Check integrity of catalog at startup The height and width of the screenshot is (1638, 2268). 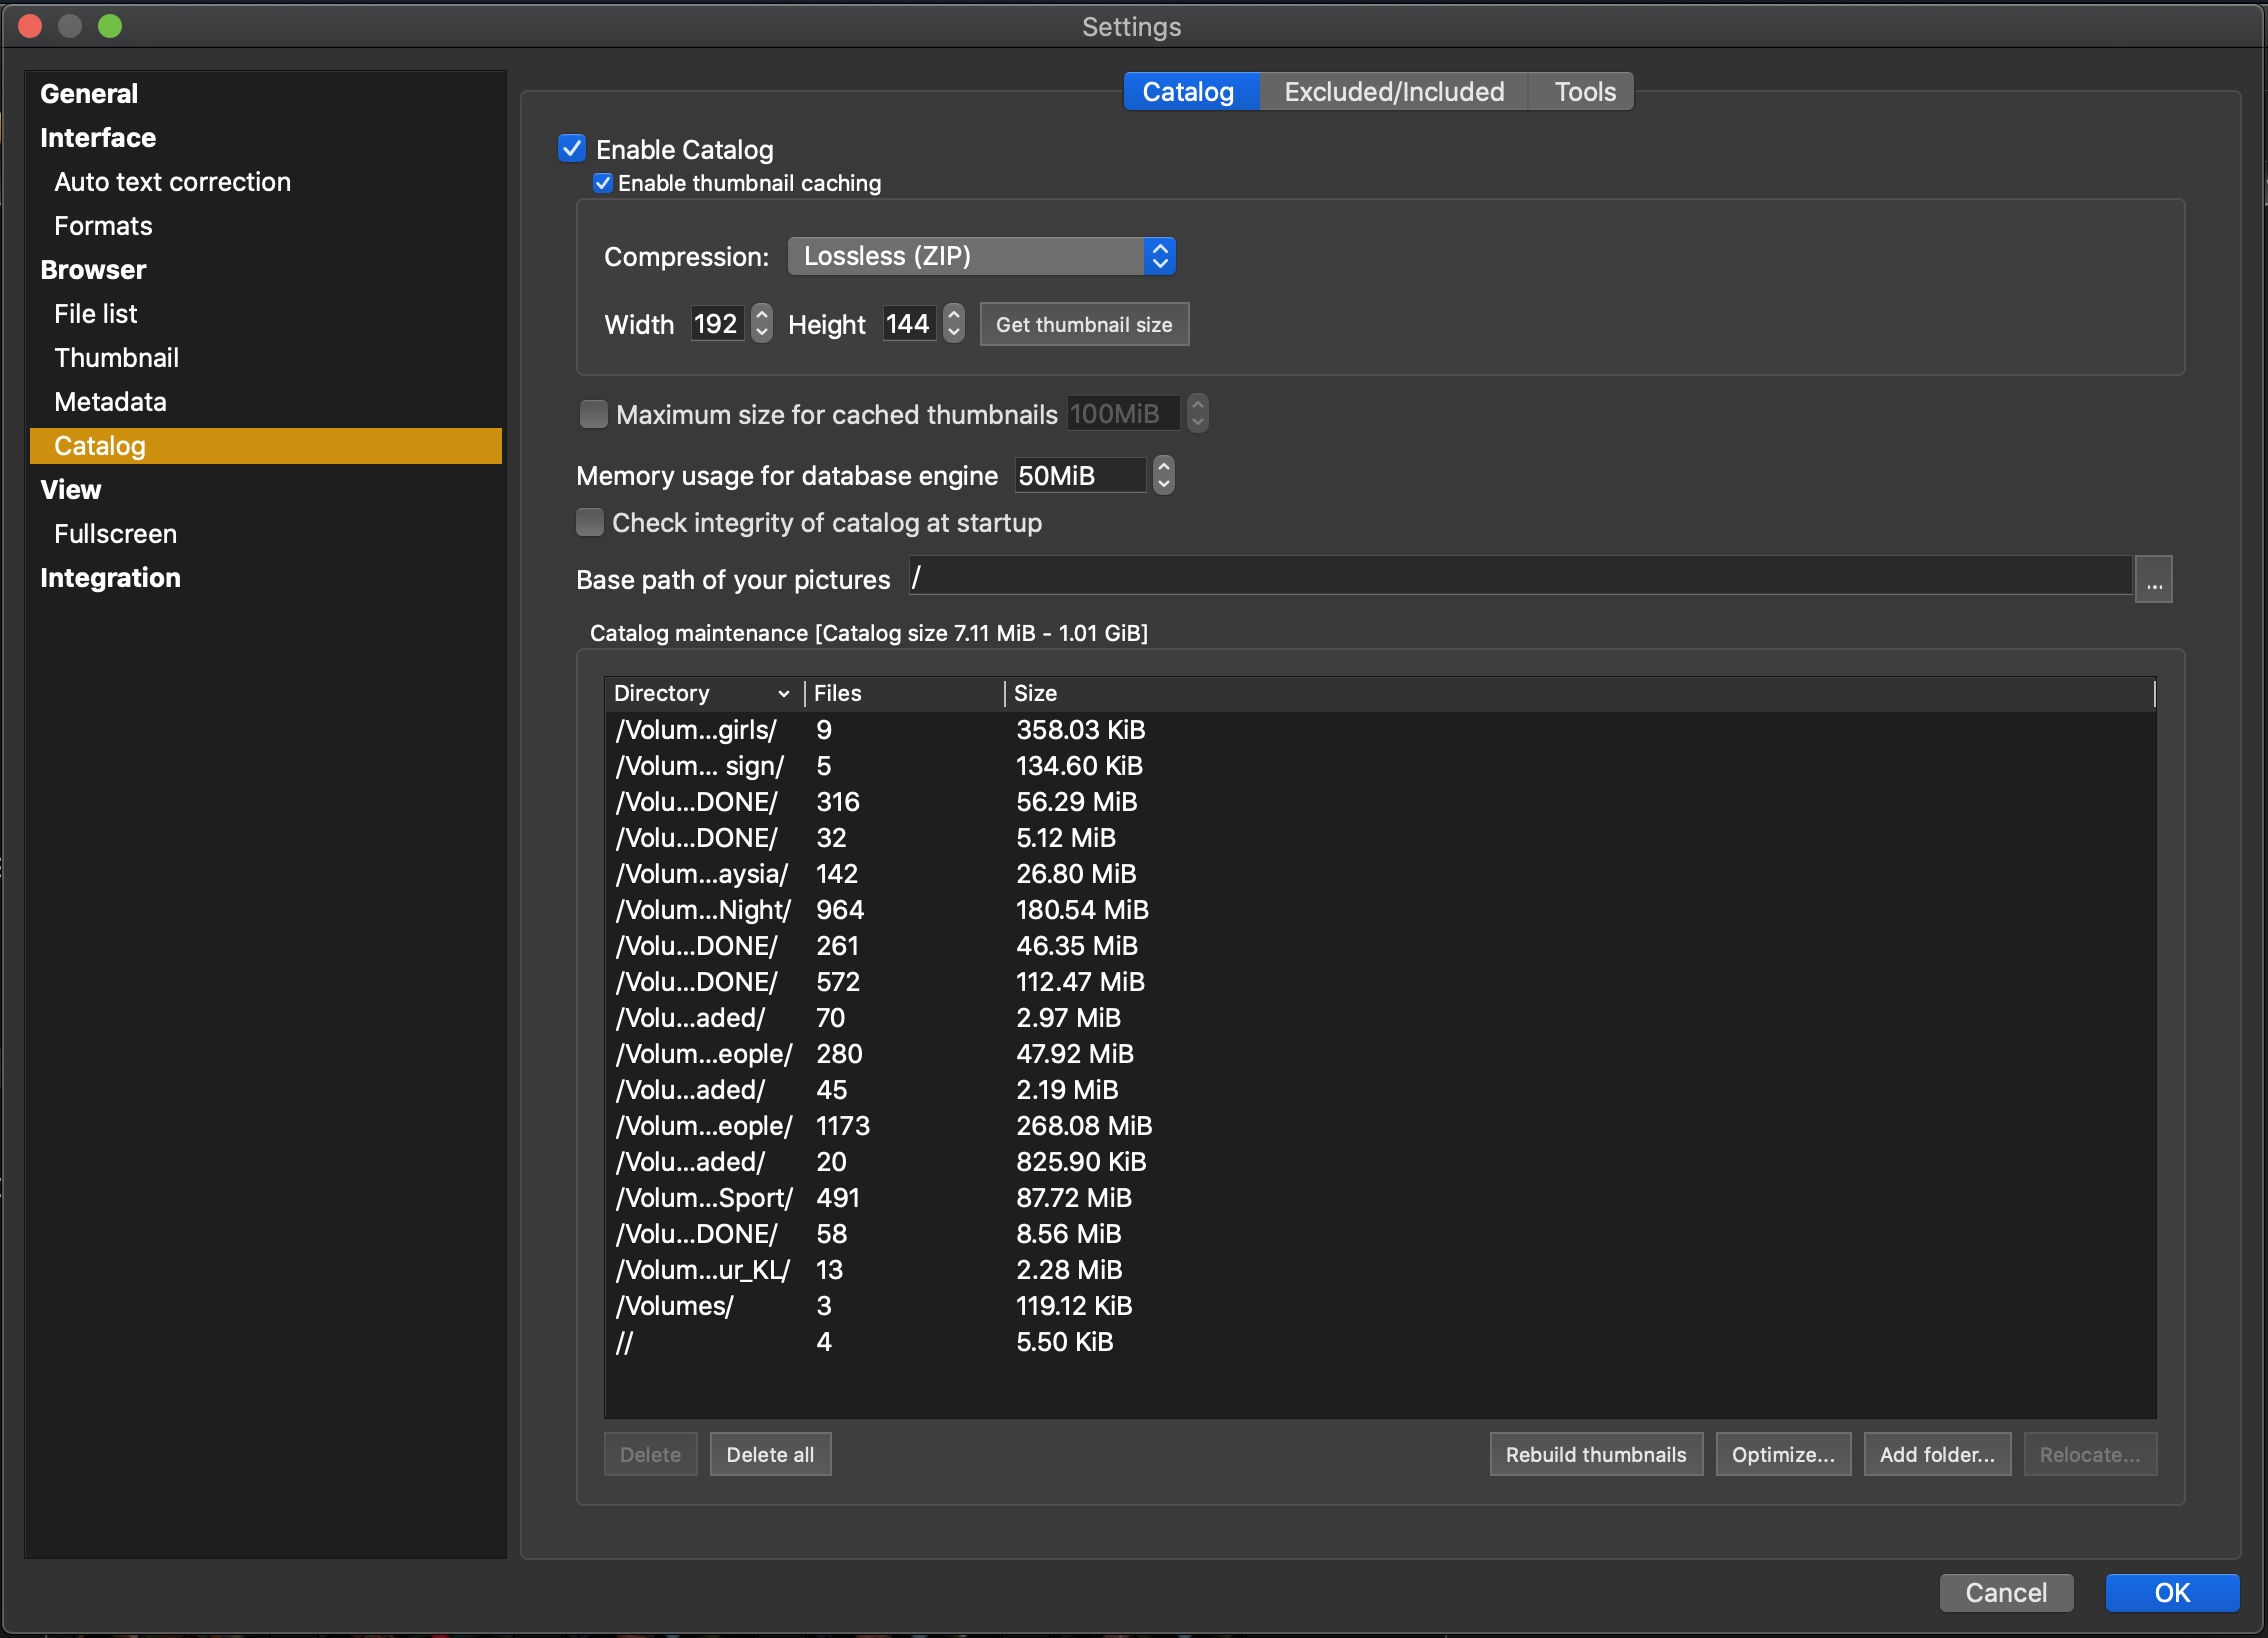[590, 522]
